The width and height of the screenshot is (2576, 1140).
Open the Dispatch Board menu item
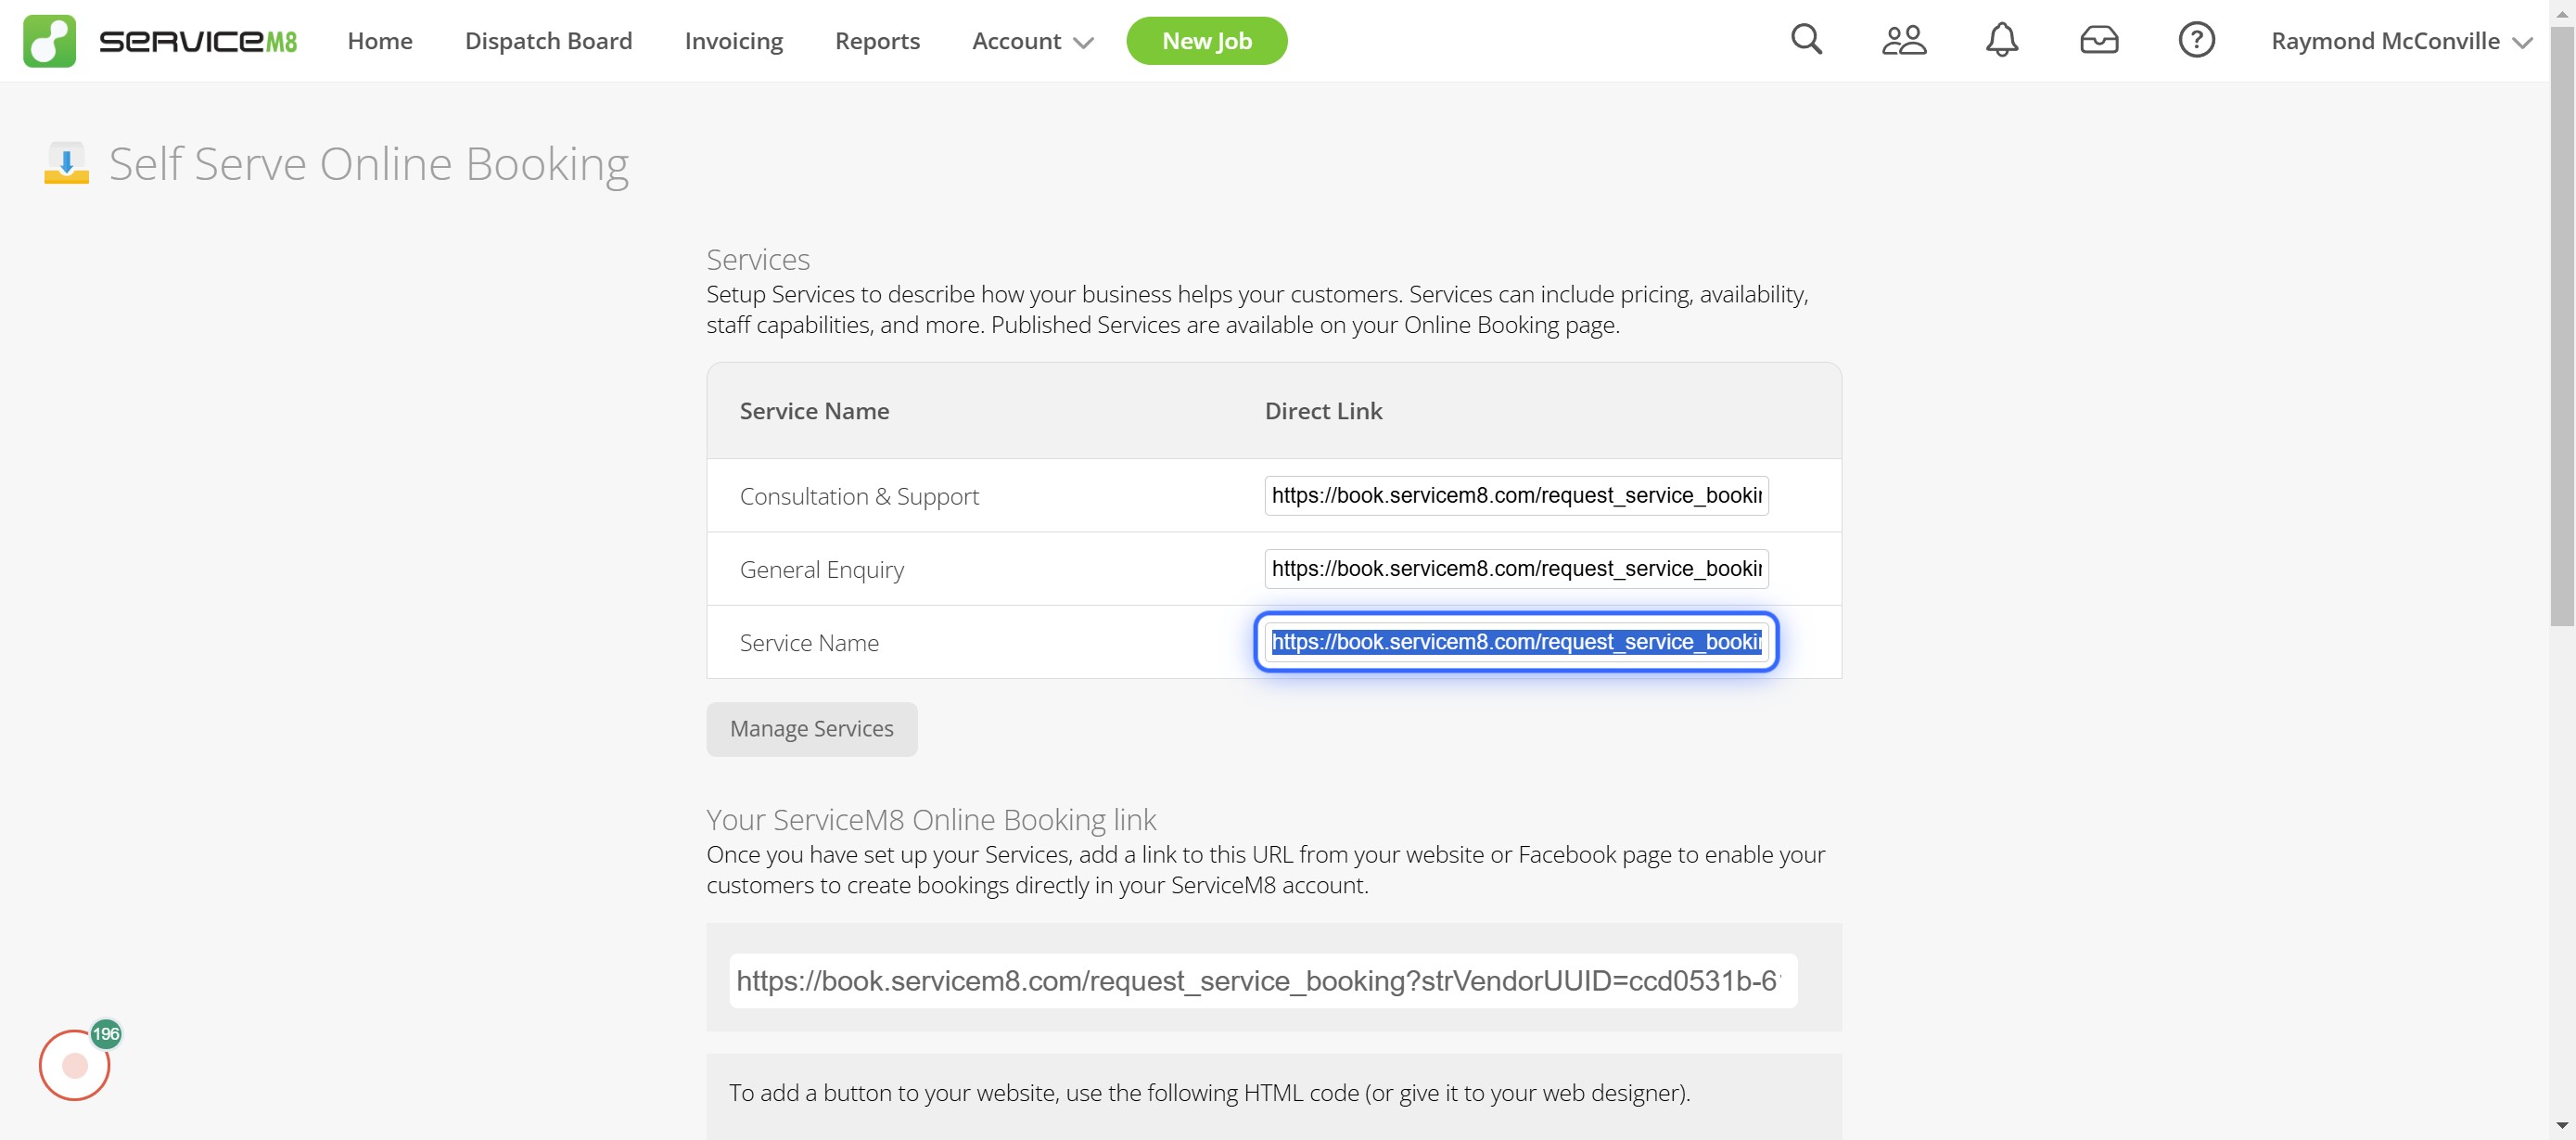click(548, 41)
